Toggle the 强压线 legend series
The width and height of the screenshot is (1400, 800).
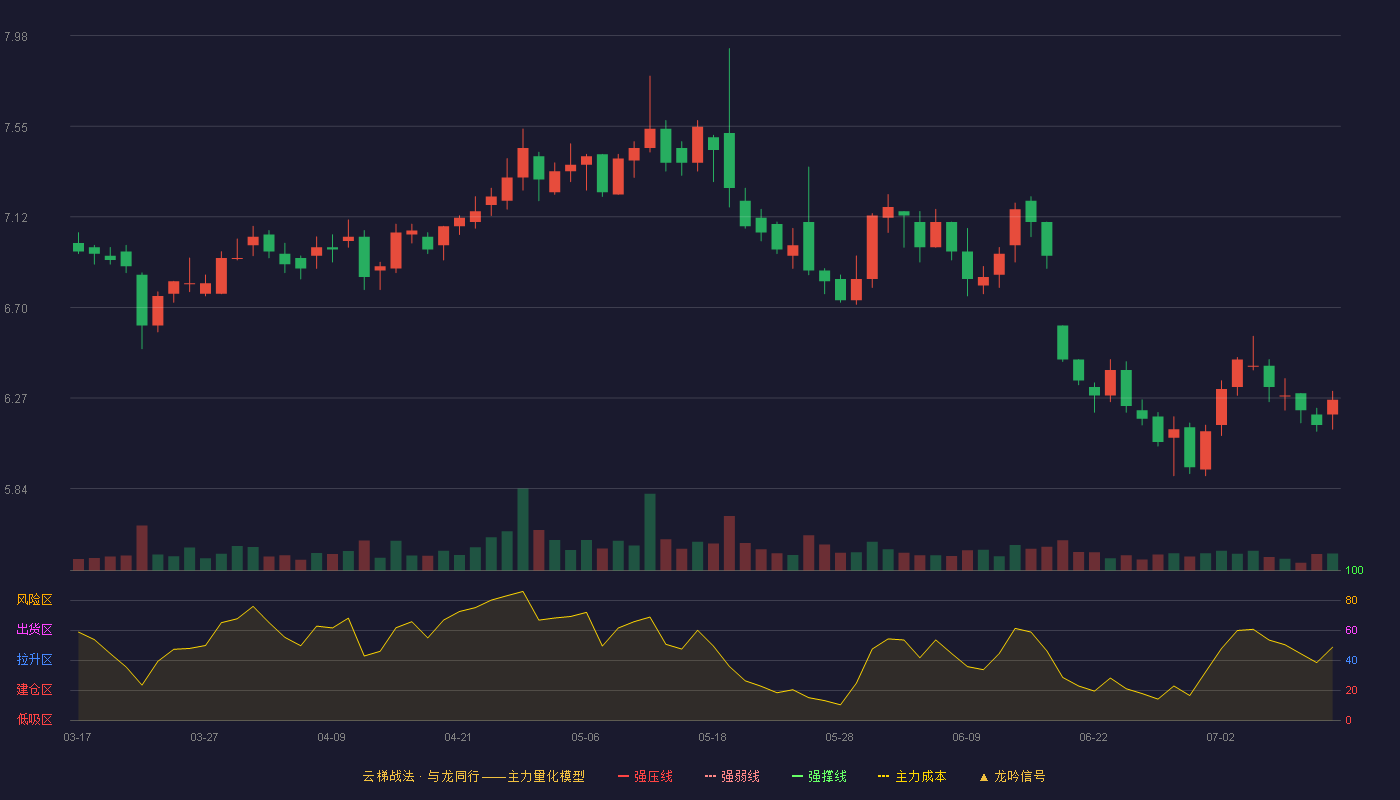point(645,776)
